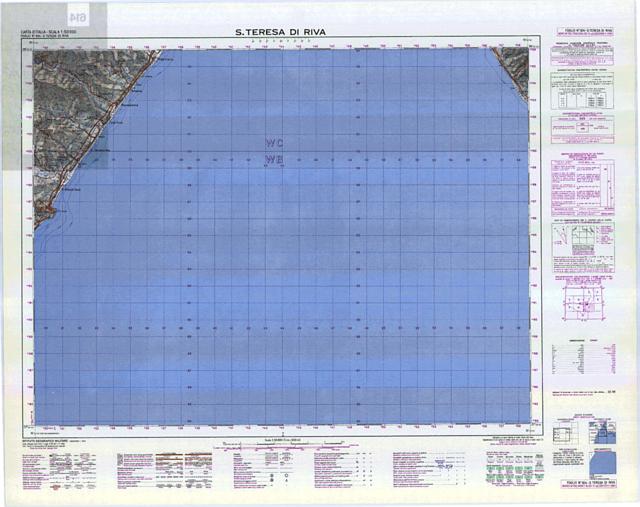Image resolution: width=640 pixels, height=507 pixels.
Task: Click the WC grid zone label
Action: [x=275, y=143]
